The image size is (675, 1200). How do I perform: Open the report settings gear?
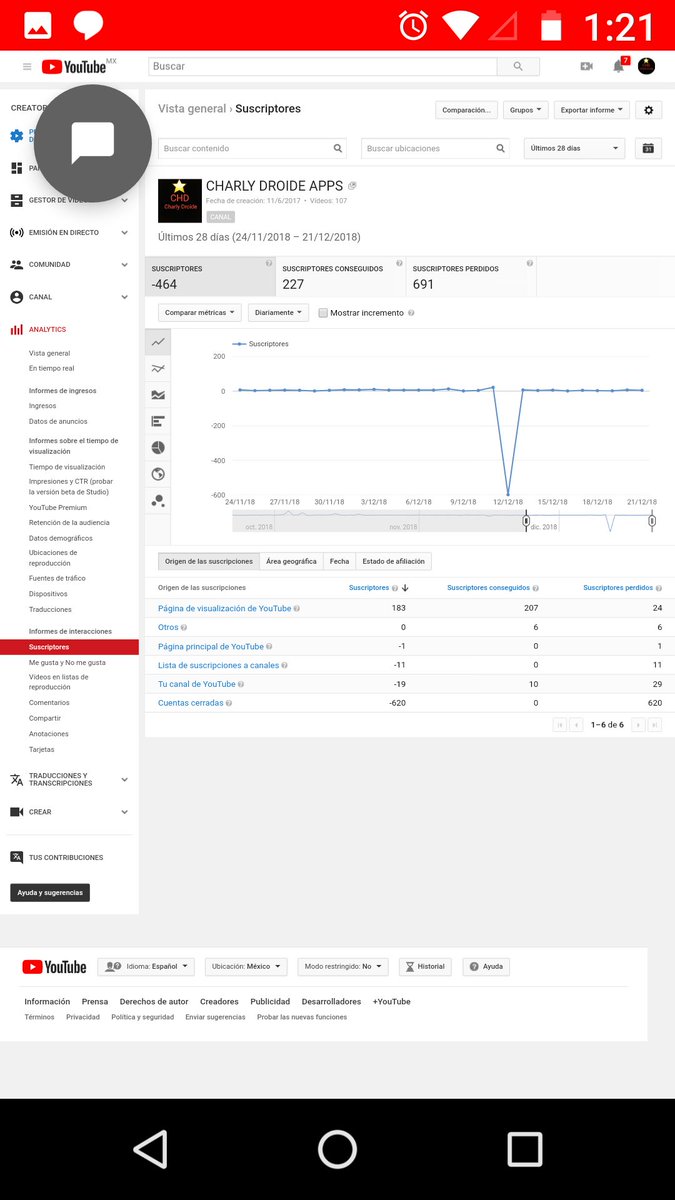[x=648, y=110]
